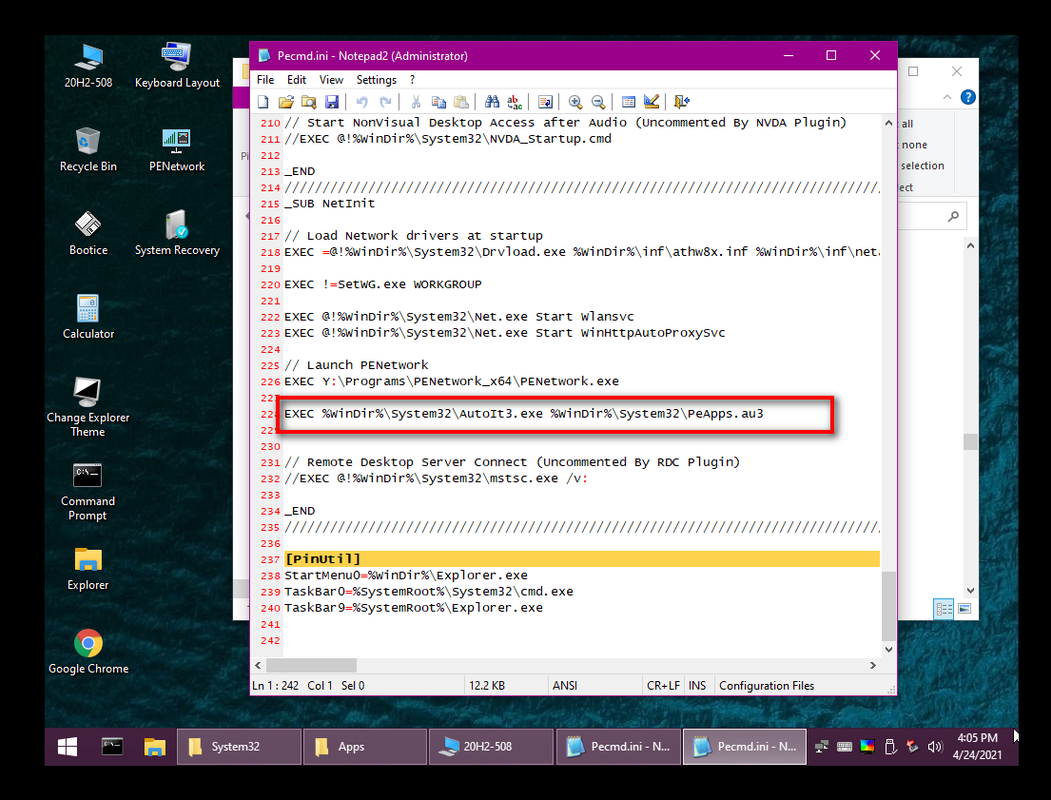Open the ? help menu

click(412, 80)
